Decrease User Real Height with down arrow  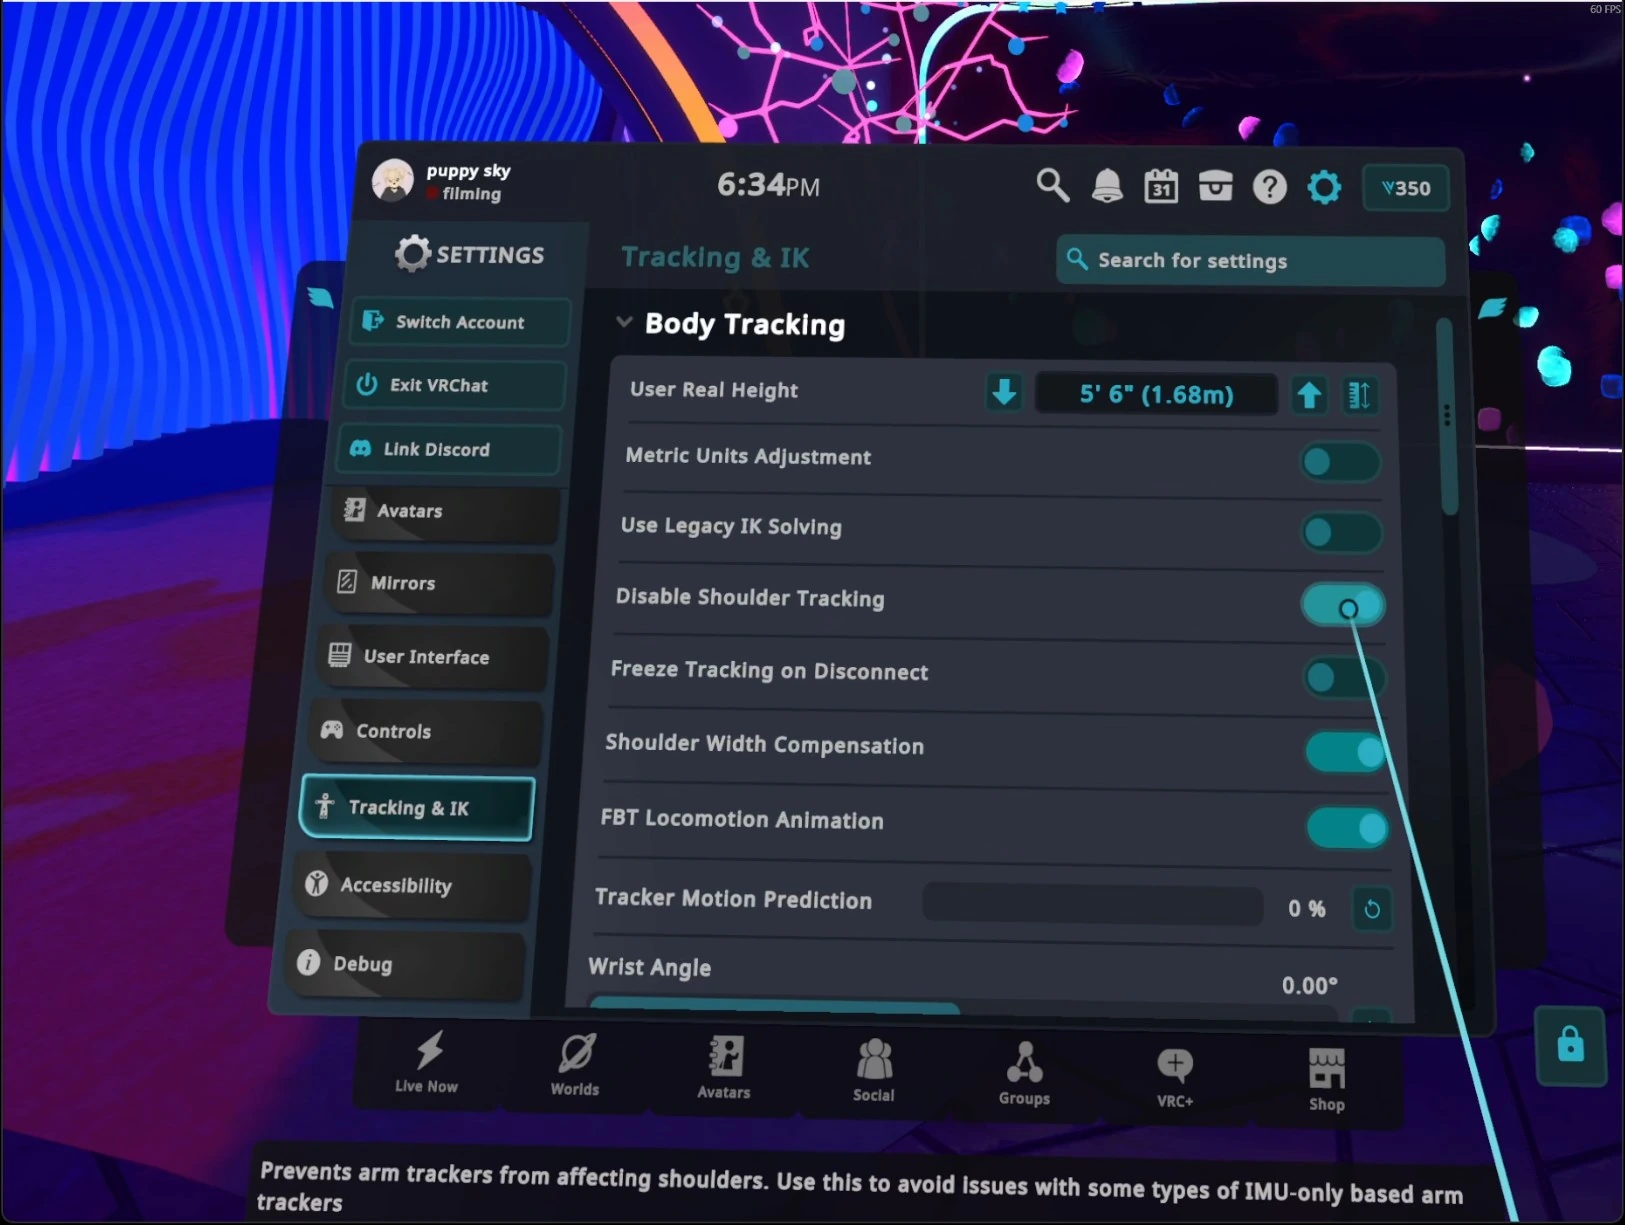point(1004,392)
